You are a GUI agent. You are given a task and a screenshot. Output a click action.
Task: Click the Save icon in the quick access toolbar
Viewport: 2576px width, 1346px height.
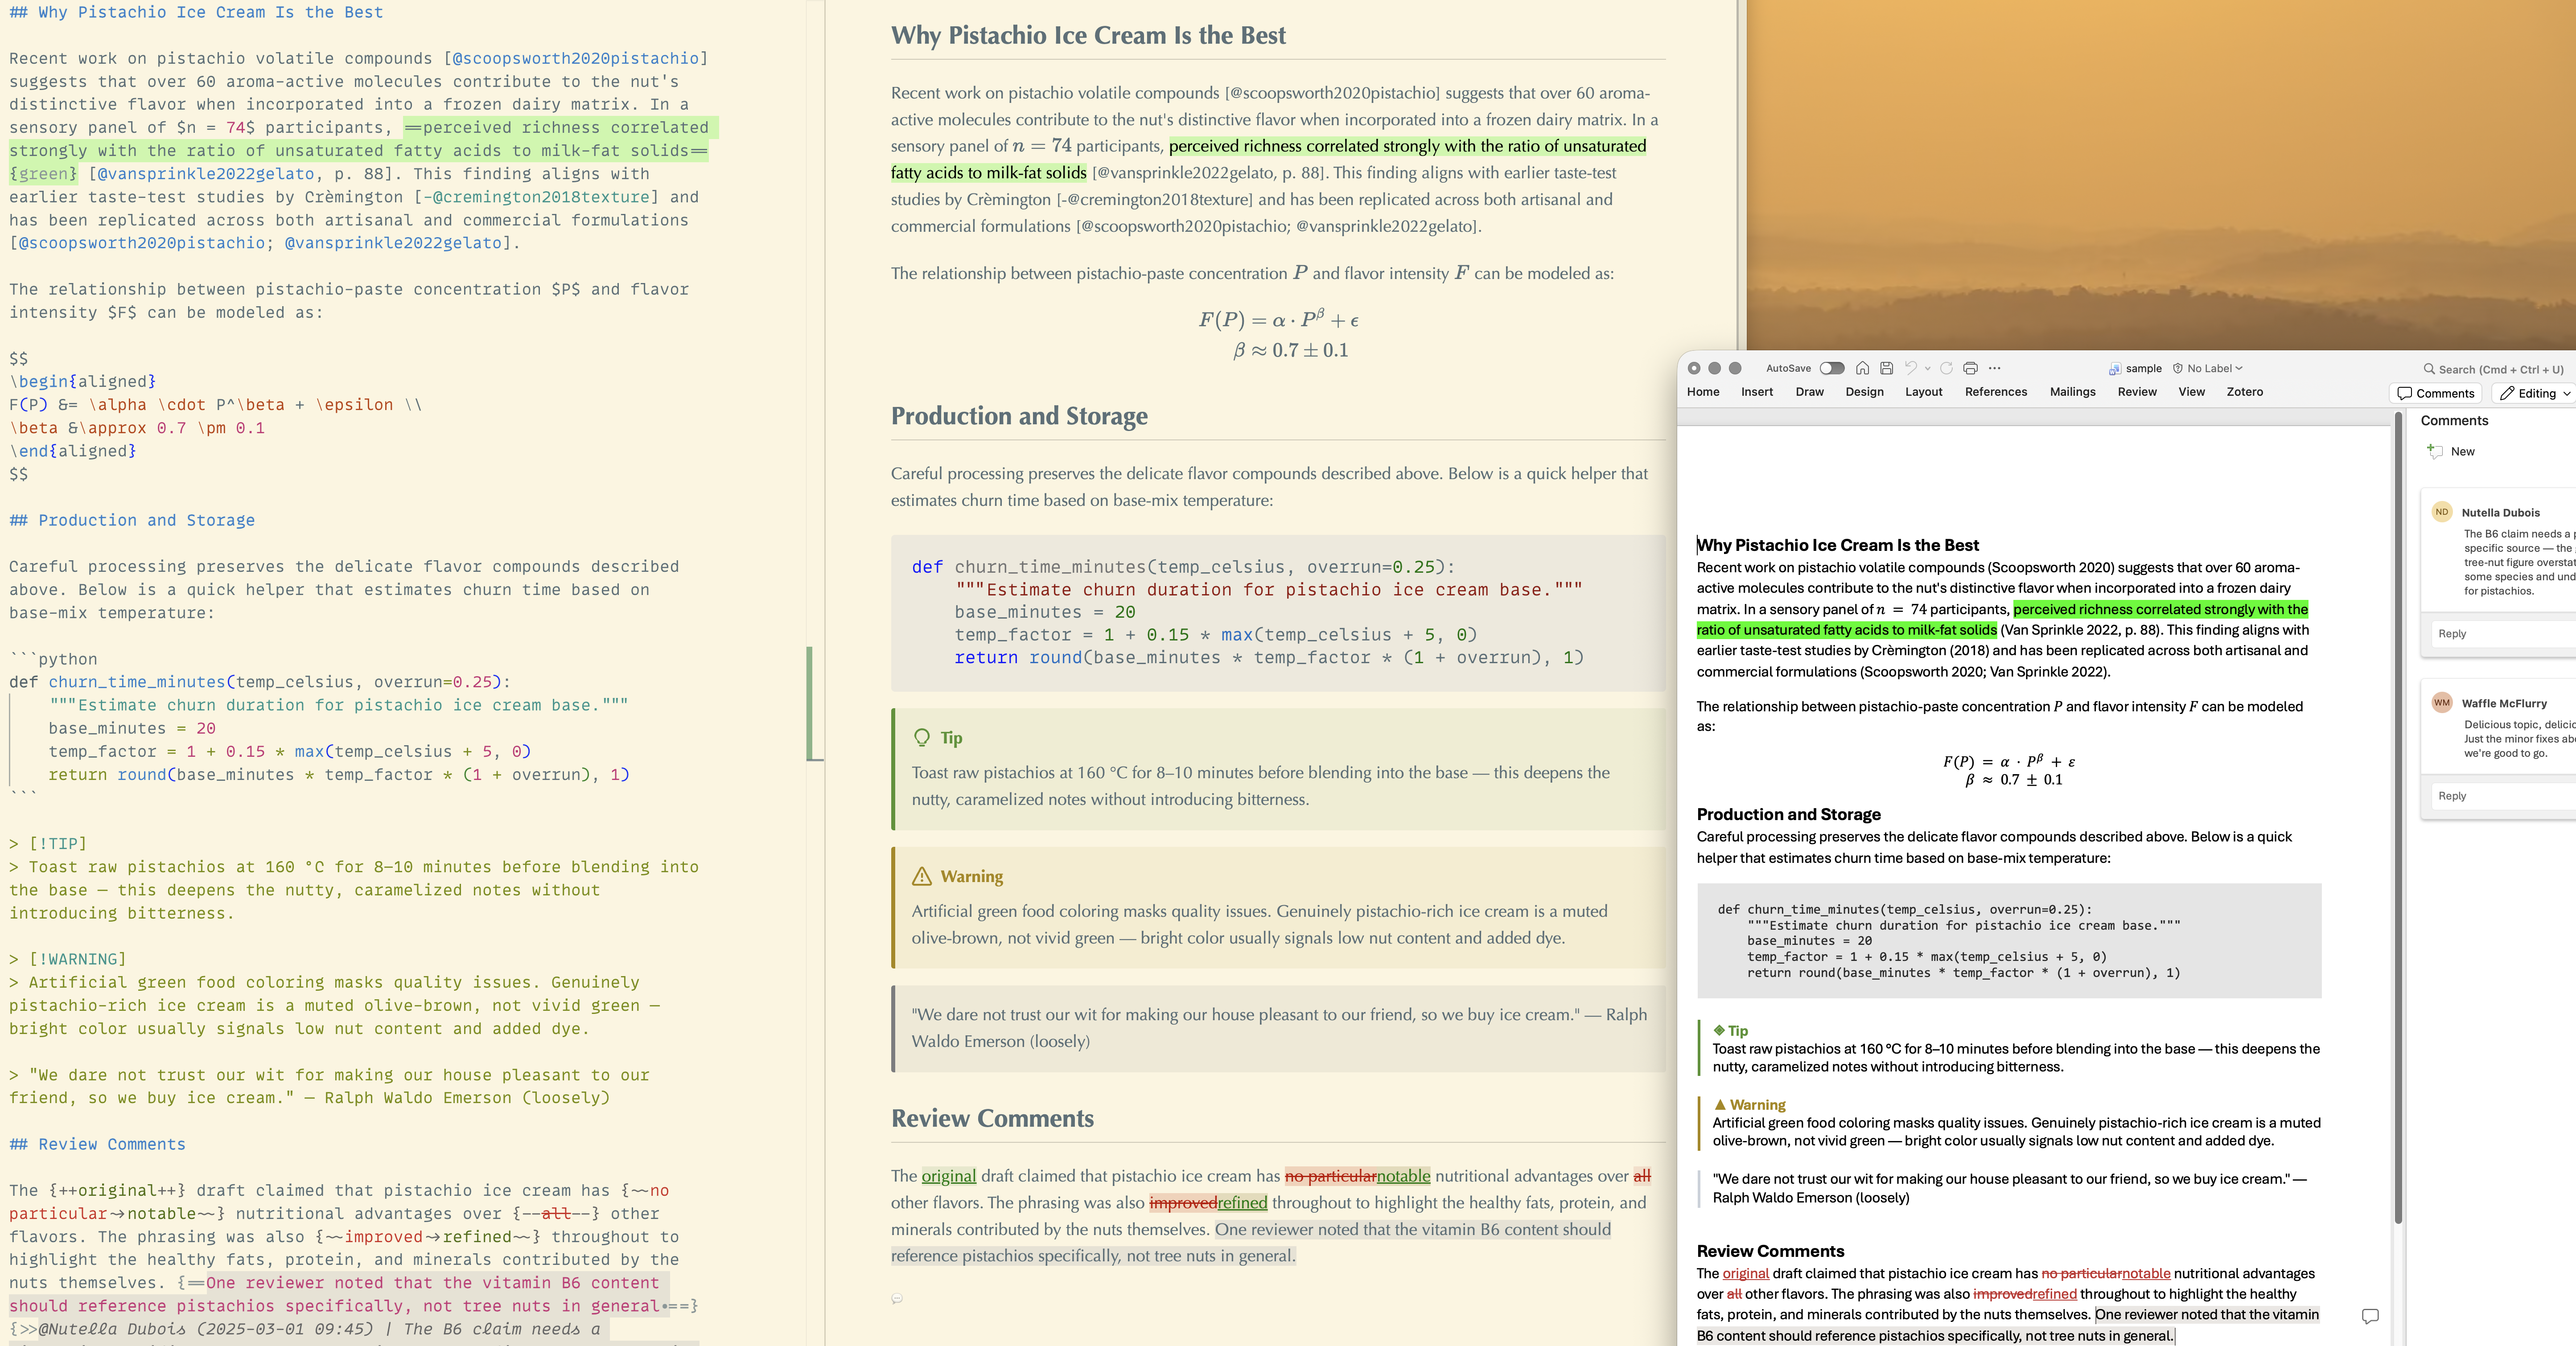point(1887,369)
